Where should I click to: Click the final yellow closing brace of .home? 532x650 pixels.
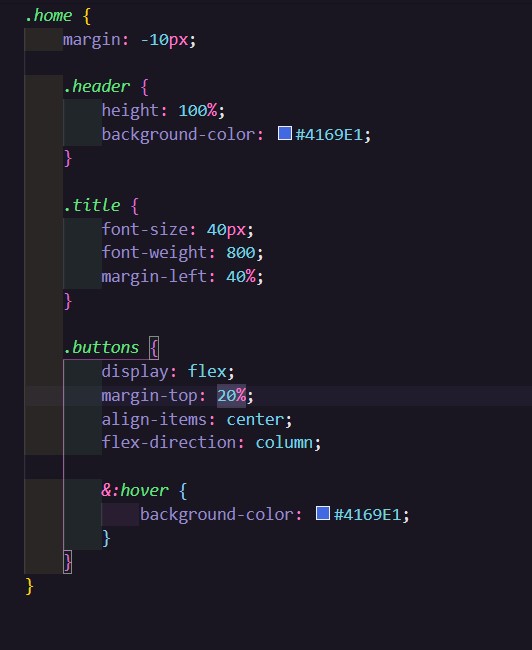[x=29, y=586]
